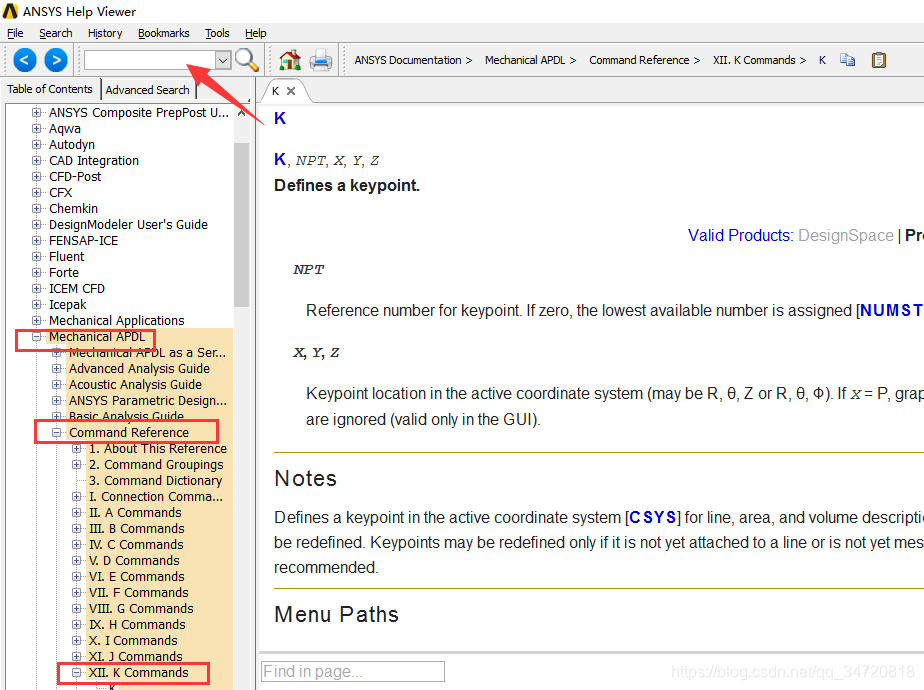Expand the Aqwa tree node
The width and height of the screenshot is (924, 690).
pyautogui.click(x=37, y=128)
